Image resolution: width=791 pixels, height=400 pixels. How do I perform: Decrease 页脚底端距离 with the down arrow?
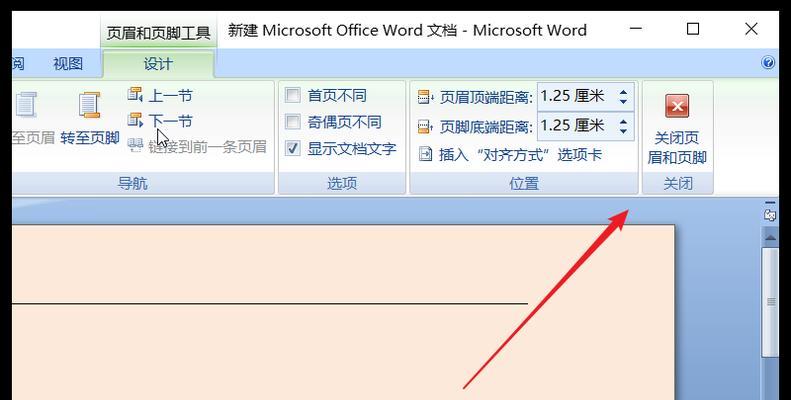(x=624, y=131)
